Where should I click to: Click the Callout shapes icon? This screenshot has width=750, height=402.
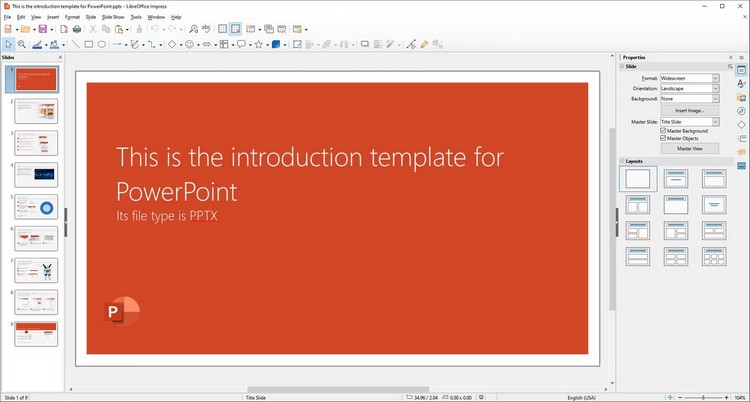242,45
